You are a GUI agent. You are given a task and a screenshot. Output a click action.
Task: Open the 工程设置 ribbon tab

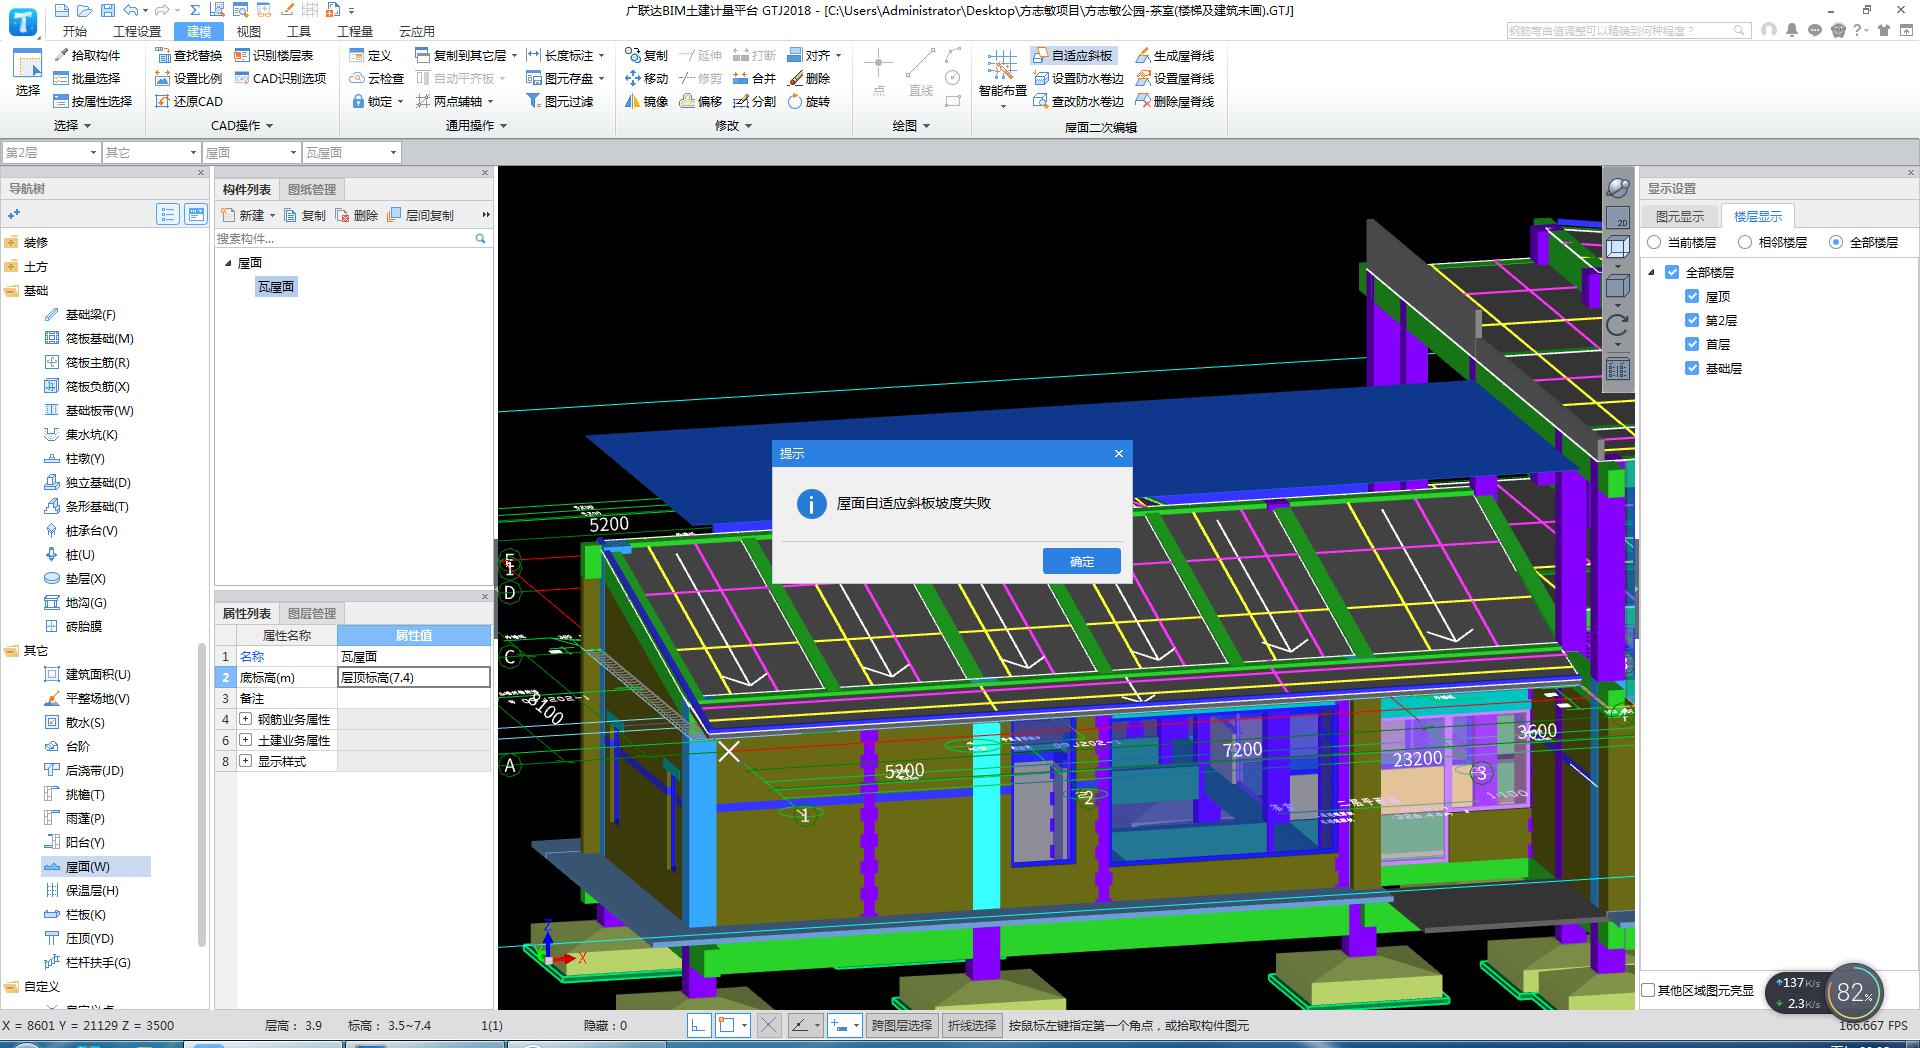137,31
